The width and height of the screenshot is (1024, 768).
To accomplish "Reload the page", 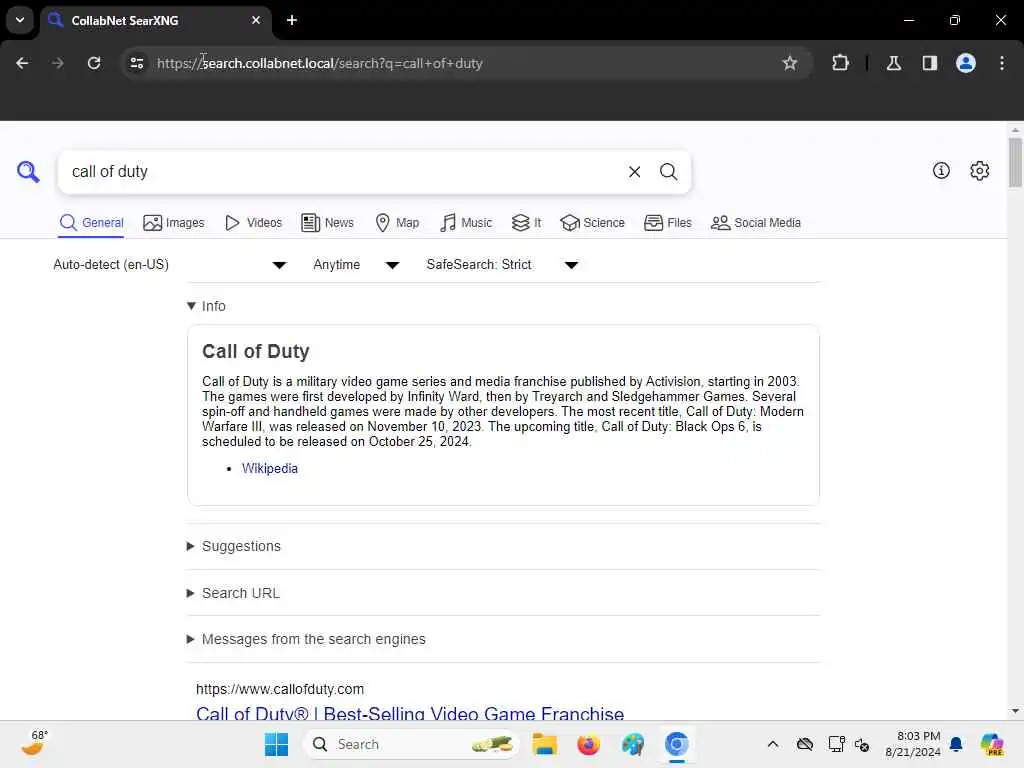I will tap(94, 63).
